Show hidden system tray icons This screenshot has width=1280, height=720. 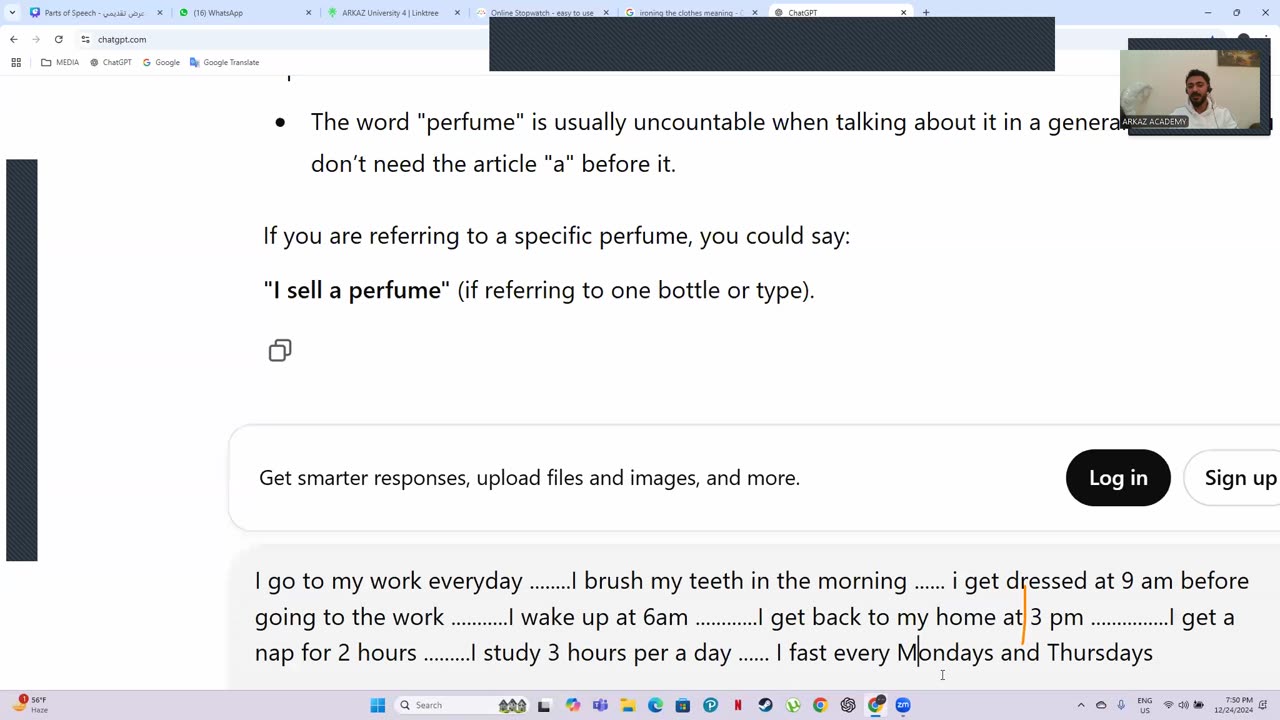1081,705
